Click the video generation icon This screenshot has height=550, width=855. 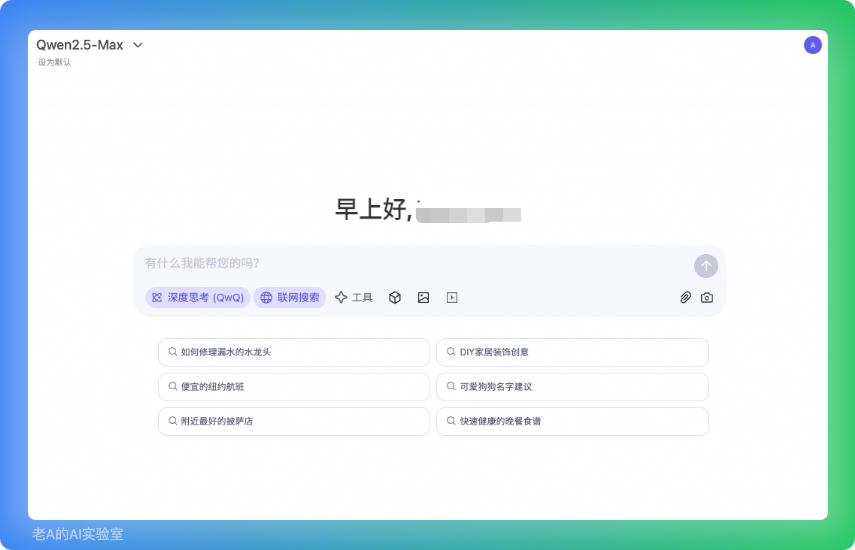452,298
